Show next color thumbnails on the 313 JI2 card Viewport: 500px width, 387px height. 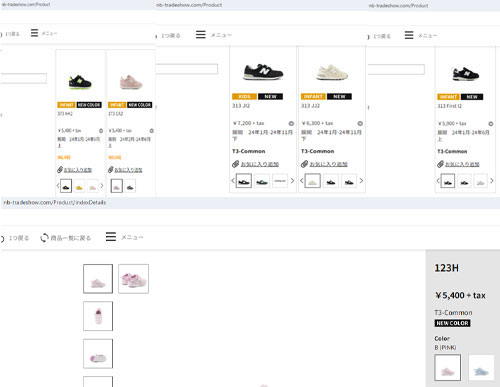click(292, 181)
